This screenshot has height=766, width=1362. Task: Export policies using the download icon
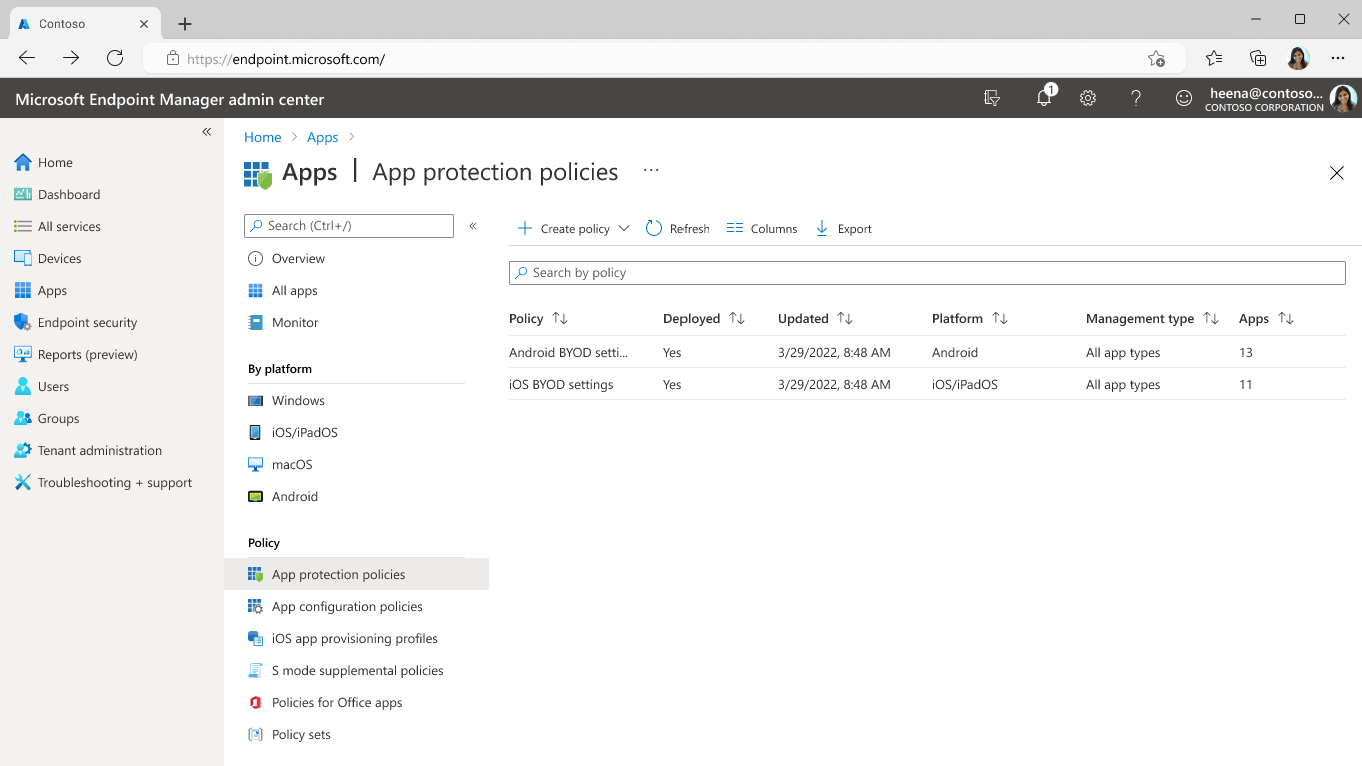822,229
